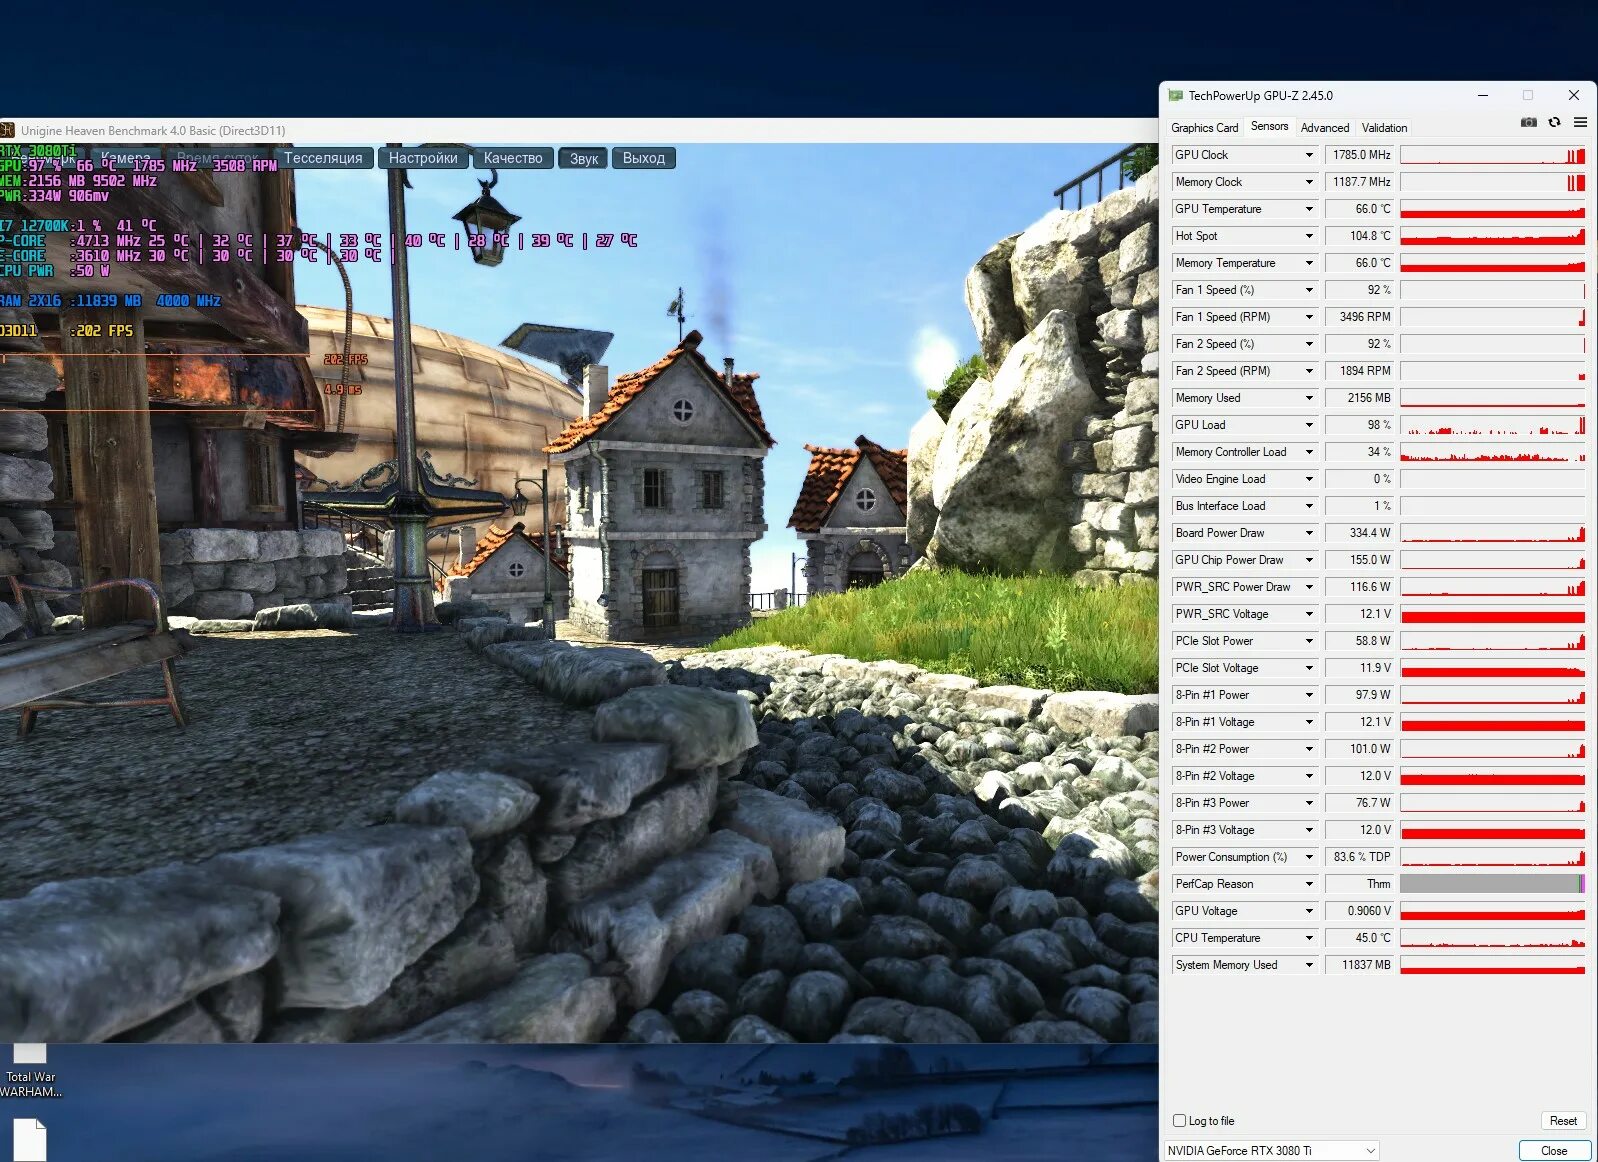Expand the PerfCap Reason dropdown
The image size is (1598, 1162).
point(1309,884)
